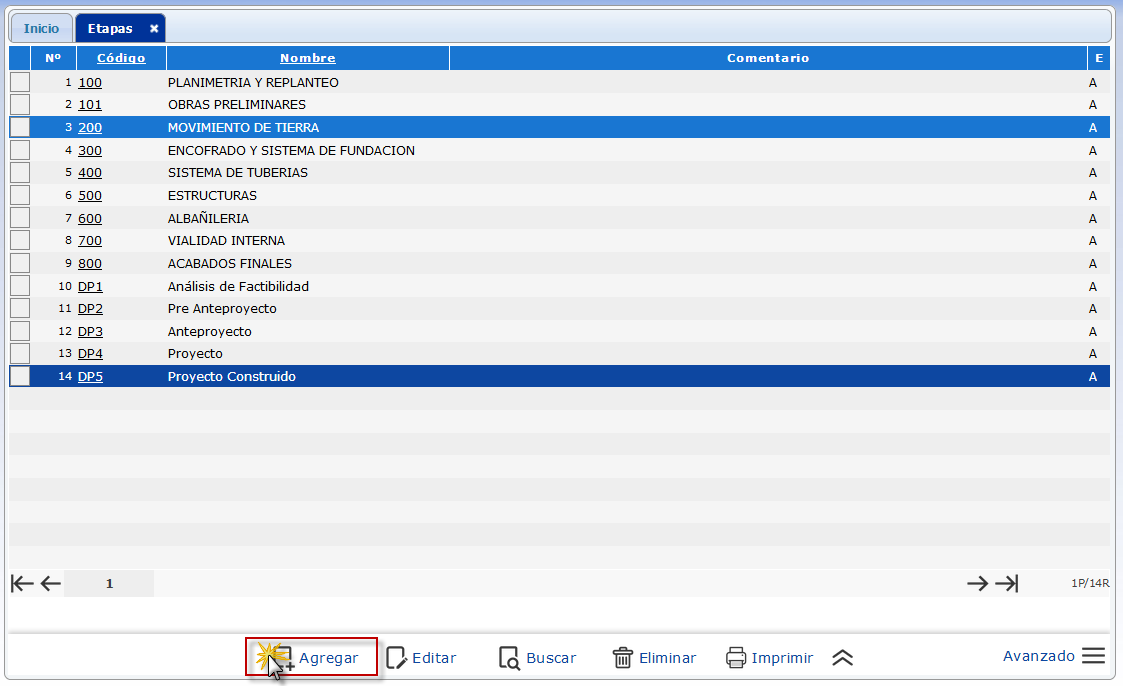
Task: Click Buscar button label
Action: coord(551,658)
